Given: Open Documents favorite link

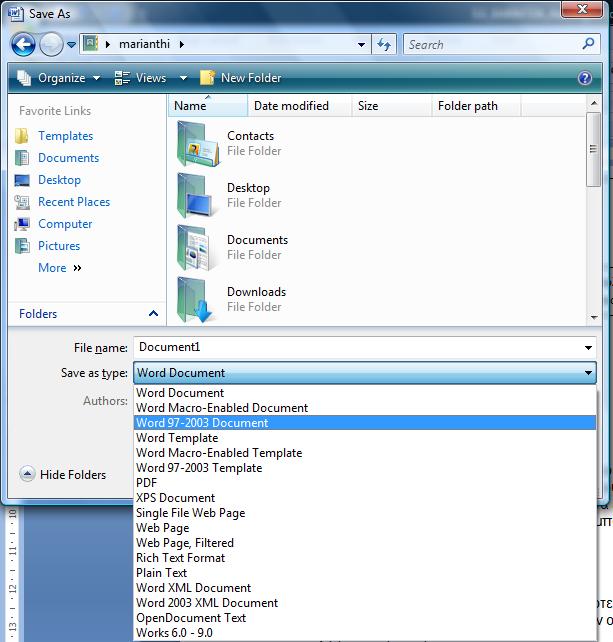Looking at the screenshot, I should [68, 158].
